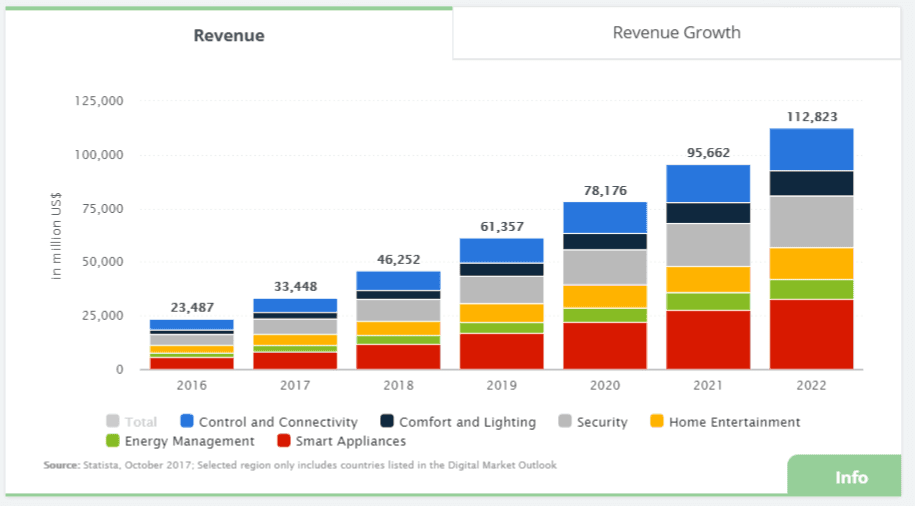Switch to the Revenue tab
Viewport: 915px width, 506px height.
[x=229, y=35]
